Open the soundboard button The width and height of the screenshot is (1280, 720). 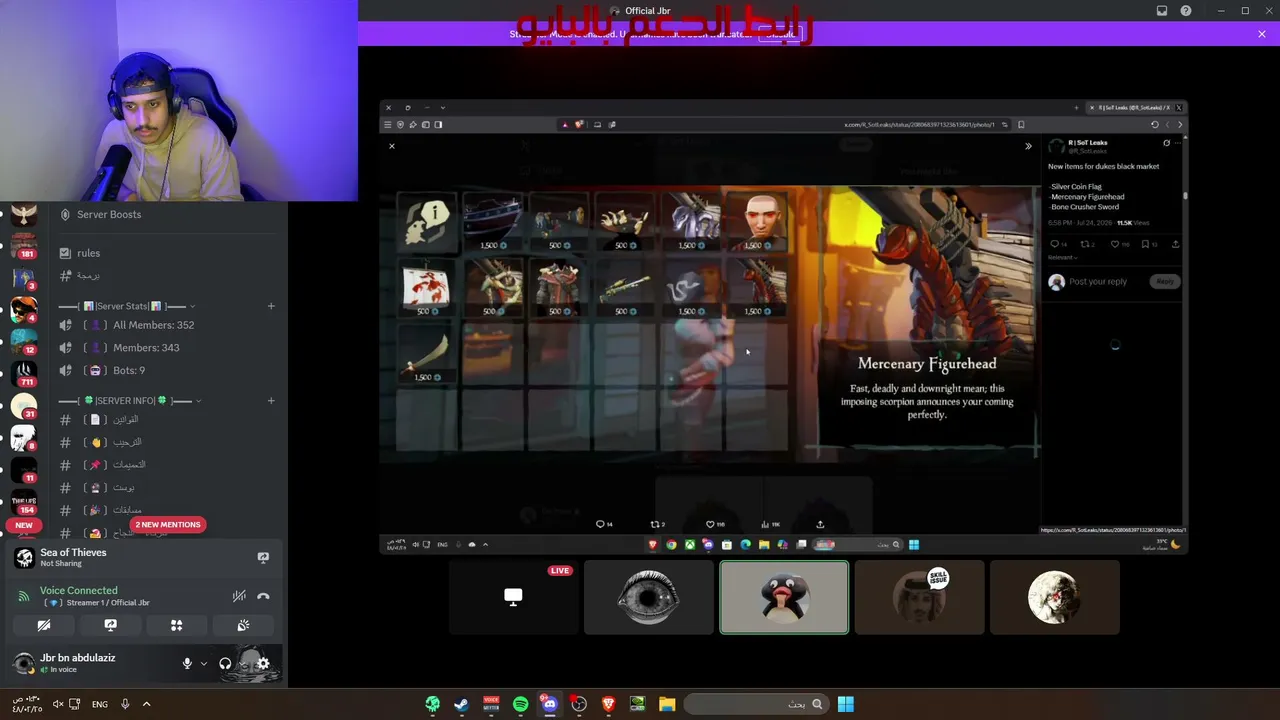coord(243,625)
